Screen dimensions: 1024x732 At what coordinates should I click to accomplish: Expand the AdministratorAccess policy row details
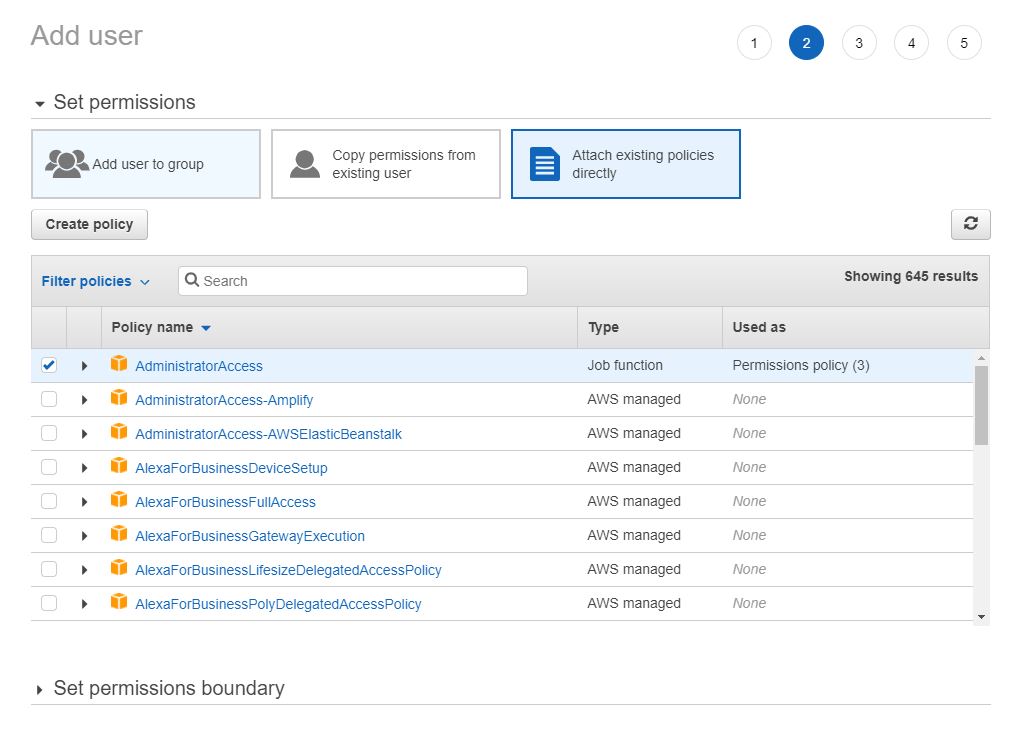point(84,366)
